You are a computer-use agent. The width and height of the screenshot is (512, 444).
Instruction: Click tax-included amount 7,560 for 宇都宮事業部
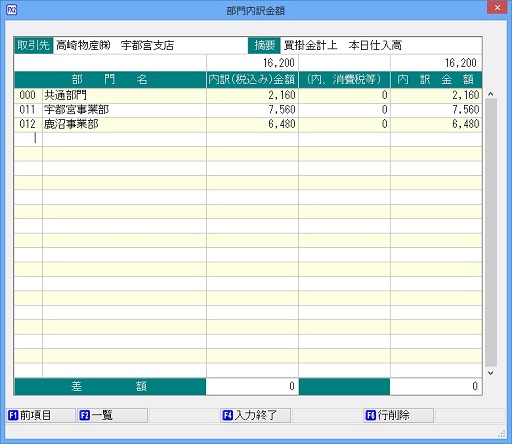click(252, 110)
